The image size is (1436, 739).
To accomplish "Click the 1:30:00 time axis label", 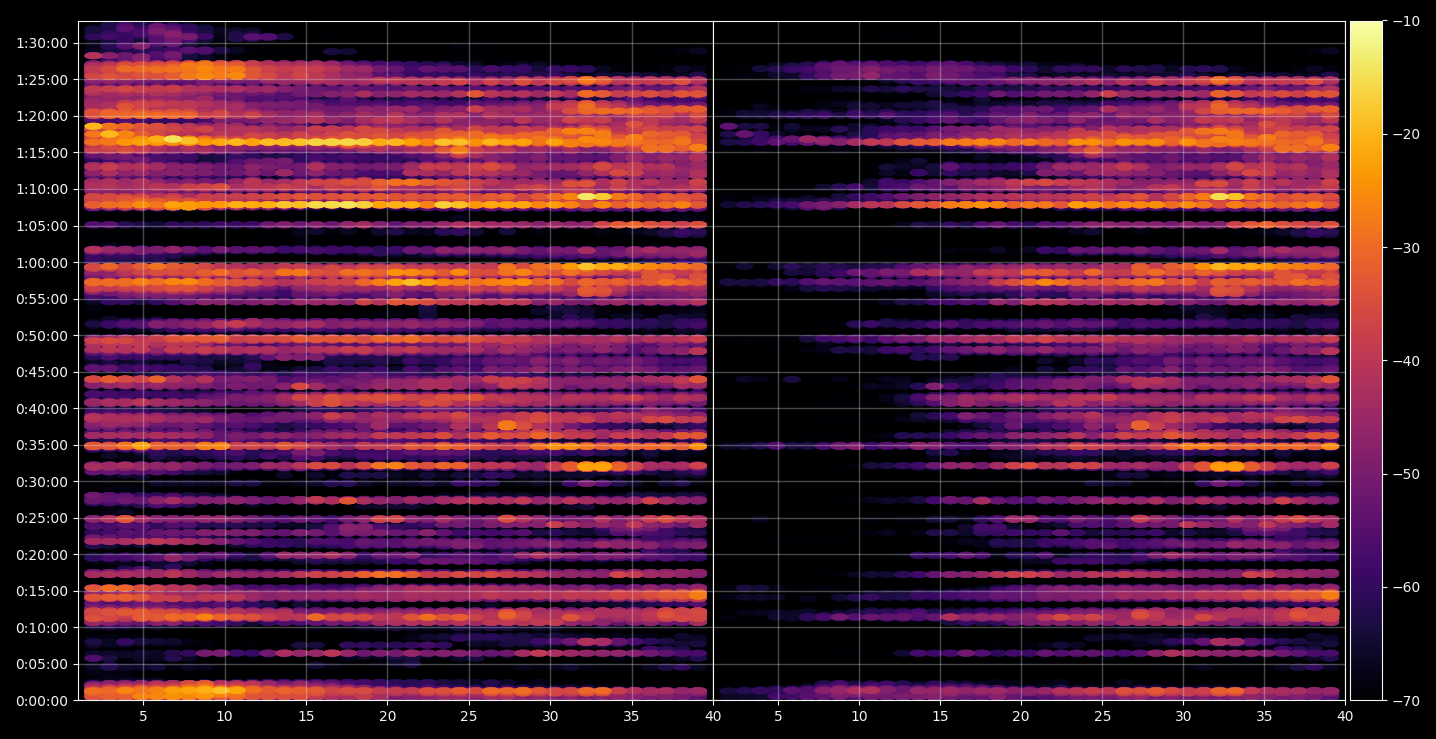I will pos(43,43).
